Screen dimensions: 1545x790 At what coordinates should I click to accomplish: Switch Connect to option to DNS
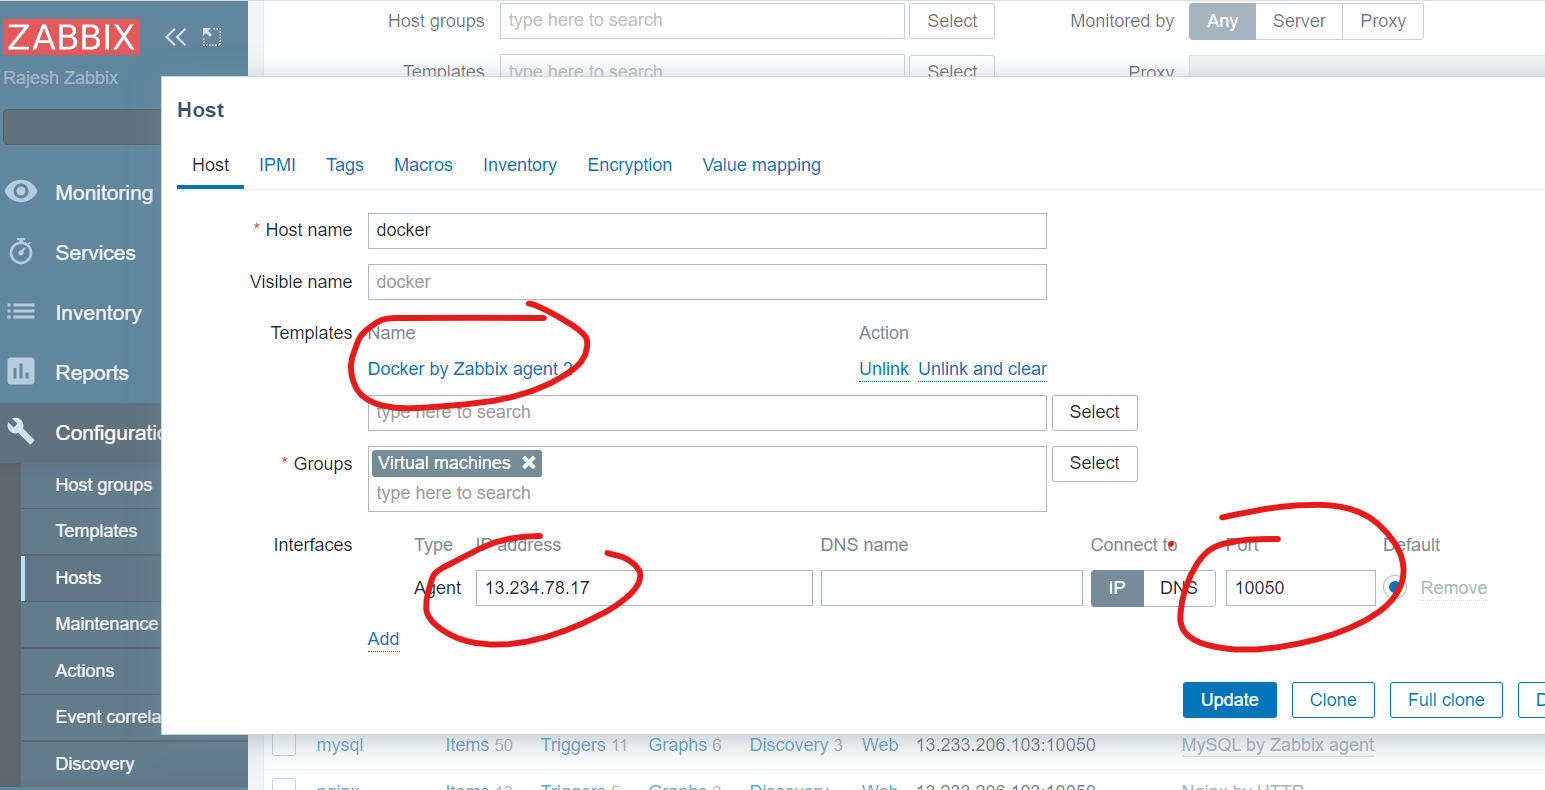pyautogui.click(x=1179, y=588)
